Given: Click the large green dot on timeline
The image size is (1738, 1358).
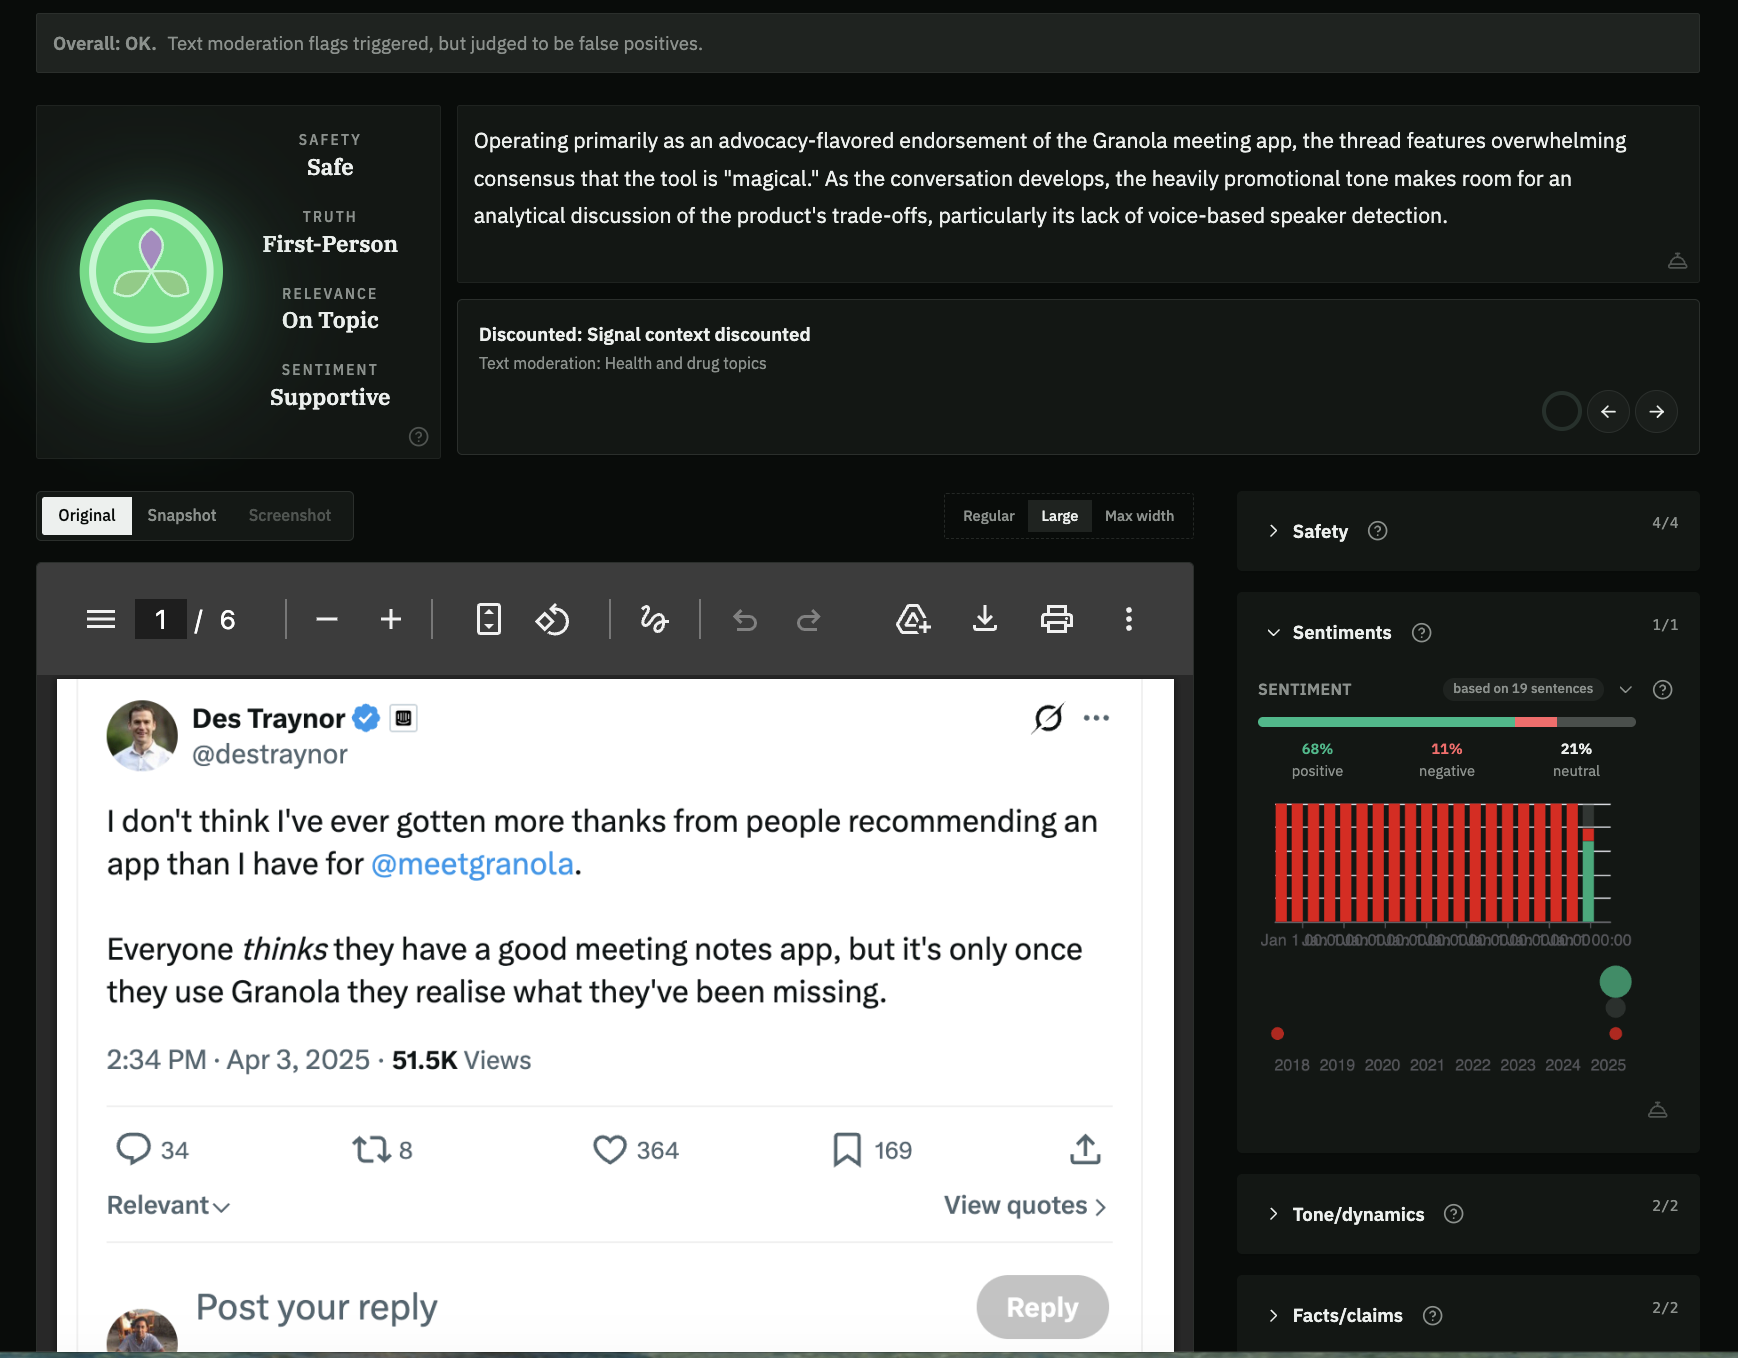Looking at the screenshot, I should pos(1615,982).
